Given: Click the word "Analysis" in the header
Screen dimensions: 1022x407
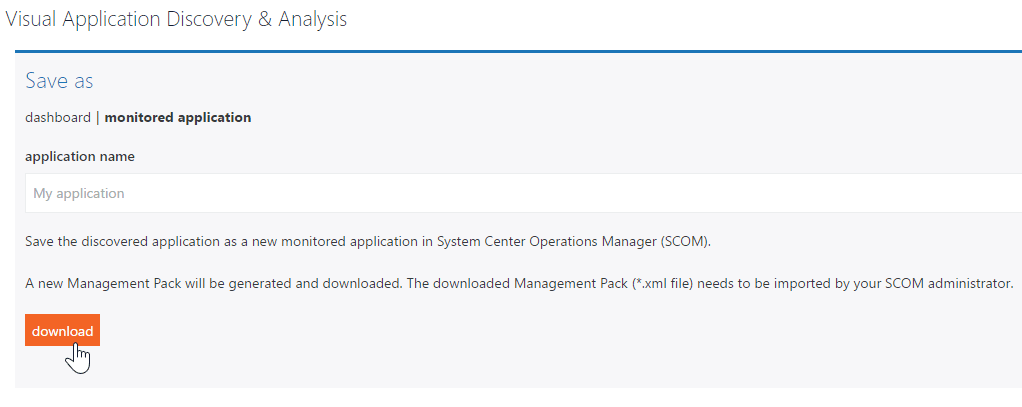Looking at the screenshot, I should point(313,19).
